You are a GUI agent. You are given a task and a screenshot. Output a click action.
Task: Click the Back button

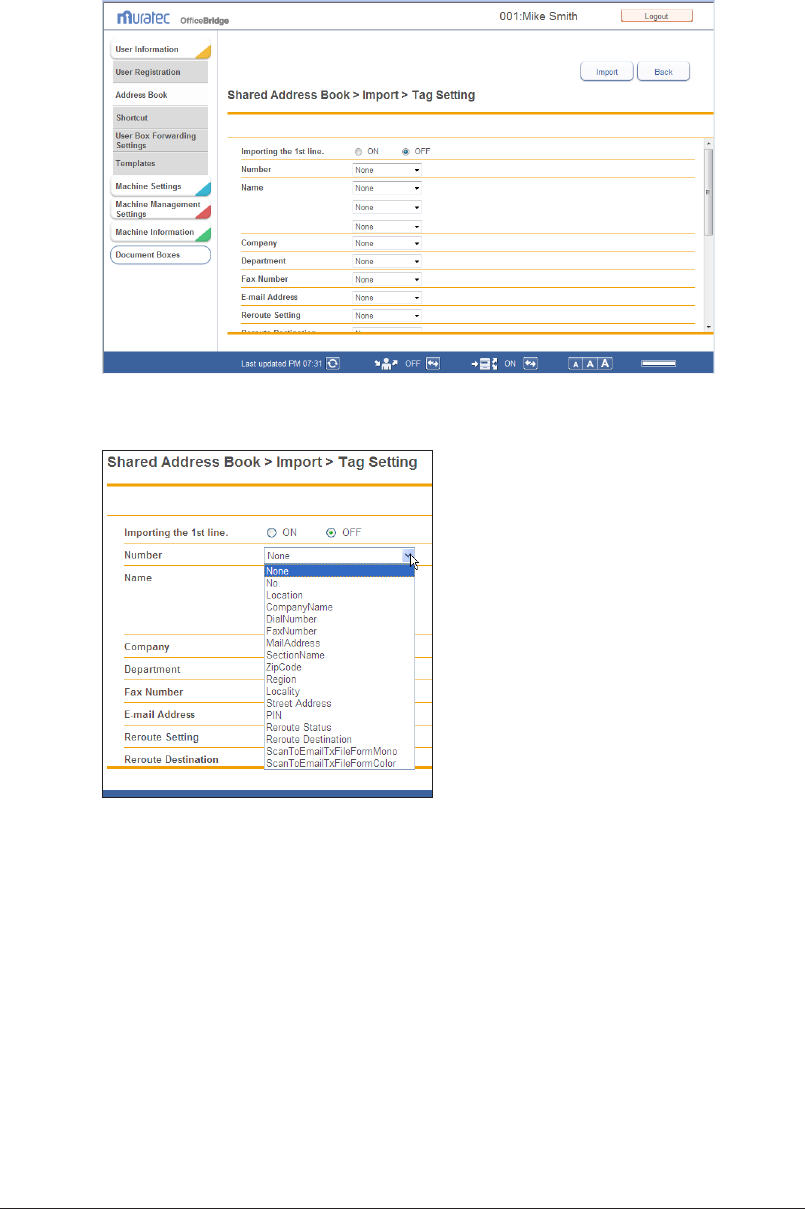coord(663,72)
